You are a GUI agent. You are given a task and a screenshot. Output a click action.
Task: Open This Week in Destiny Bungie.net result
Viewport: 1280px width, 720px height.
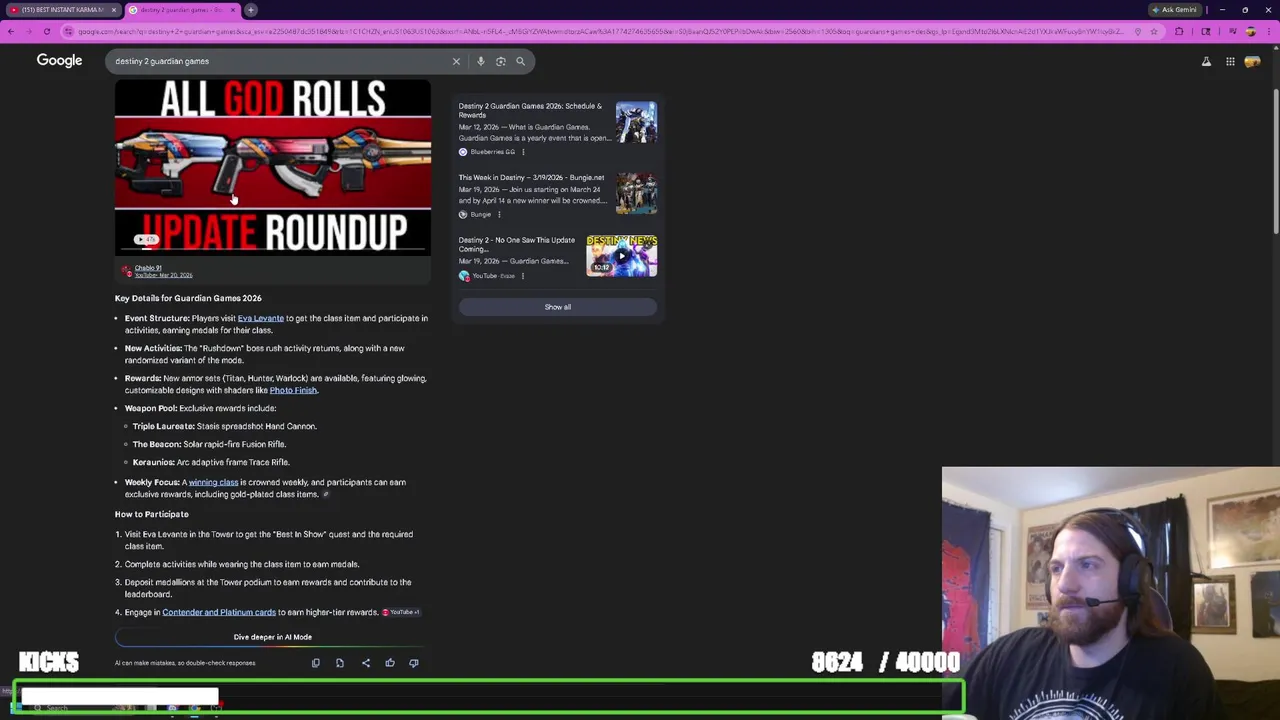click(x=531, y=177)
